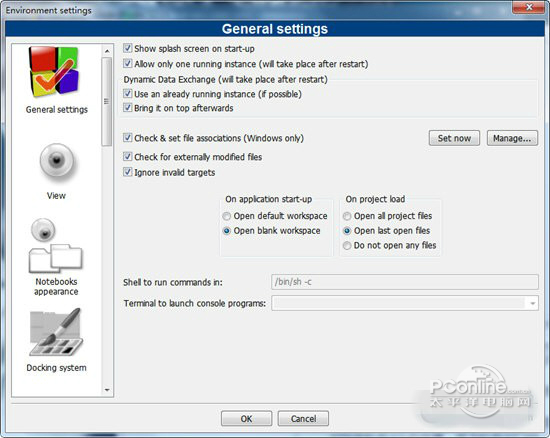Select the General settings colored cubes icon
This screenshot has height=438, width=550.
click(54, 72)
